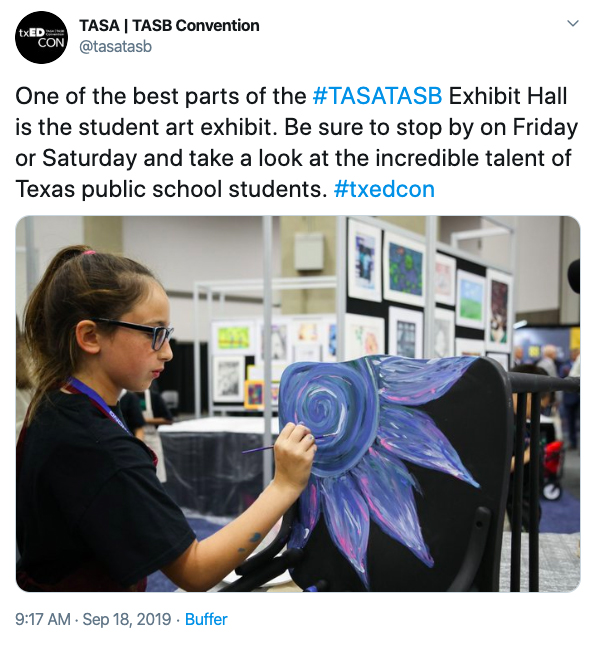Screen dimensions: 596x645
Task: Follow the #txedcon hashtag link
Action: coord(384,189)
